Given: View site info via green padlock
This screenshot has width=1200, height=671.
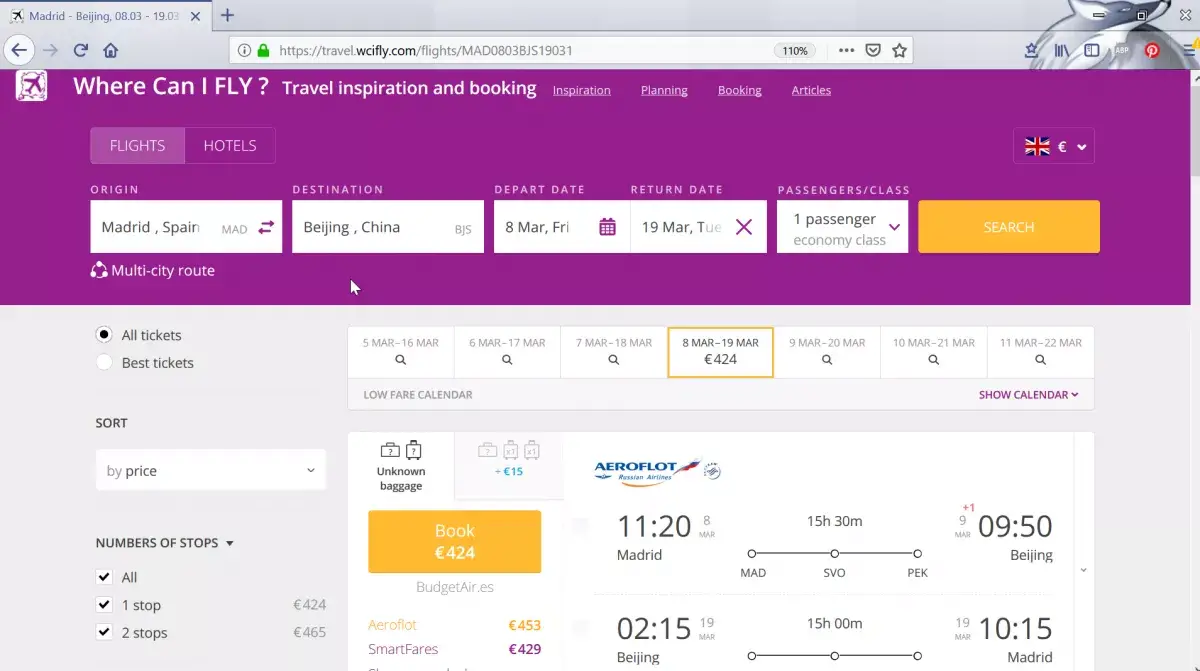Looking at the screenshot, I should 263,50.
